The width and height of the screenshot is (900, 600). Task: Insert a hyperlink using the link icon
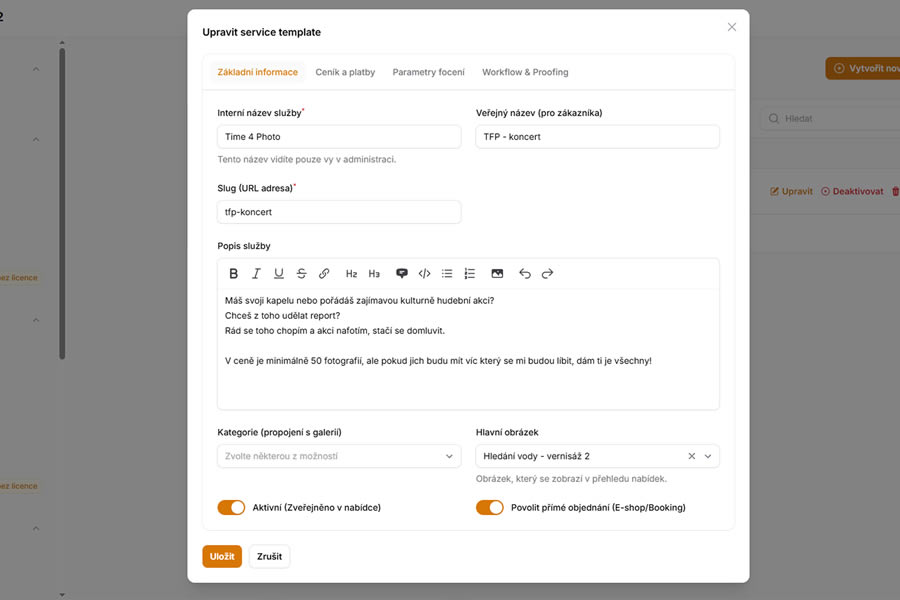325,273
